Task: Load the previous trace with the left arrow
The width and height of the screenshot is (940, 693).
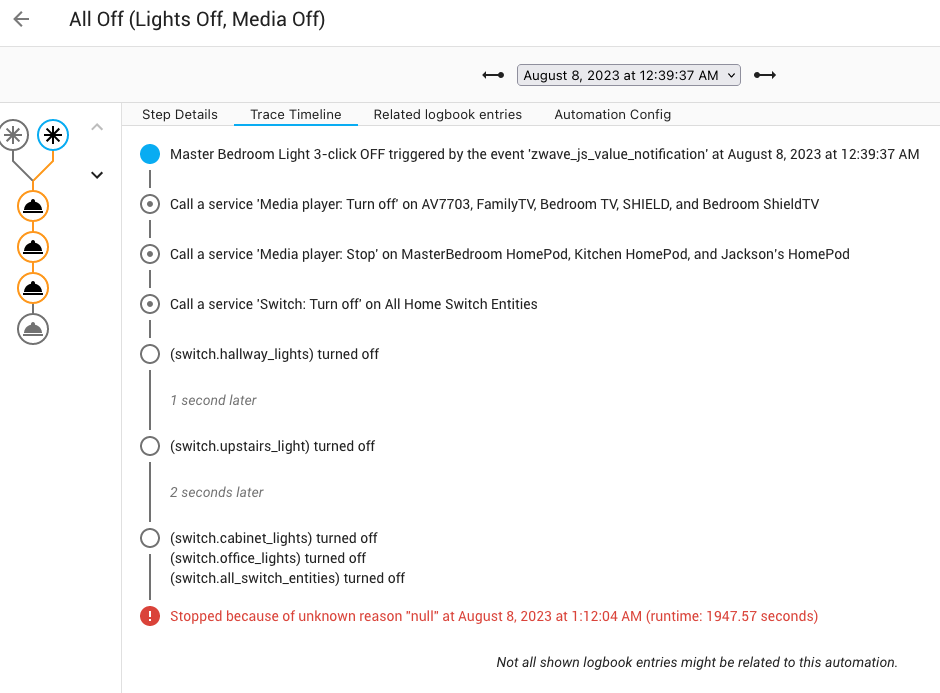Action: click(492, 74)
